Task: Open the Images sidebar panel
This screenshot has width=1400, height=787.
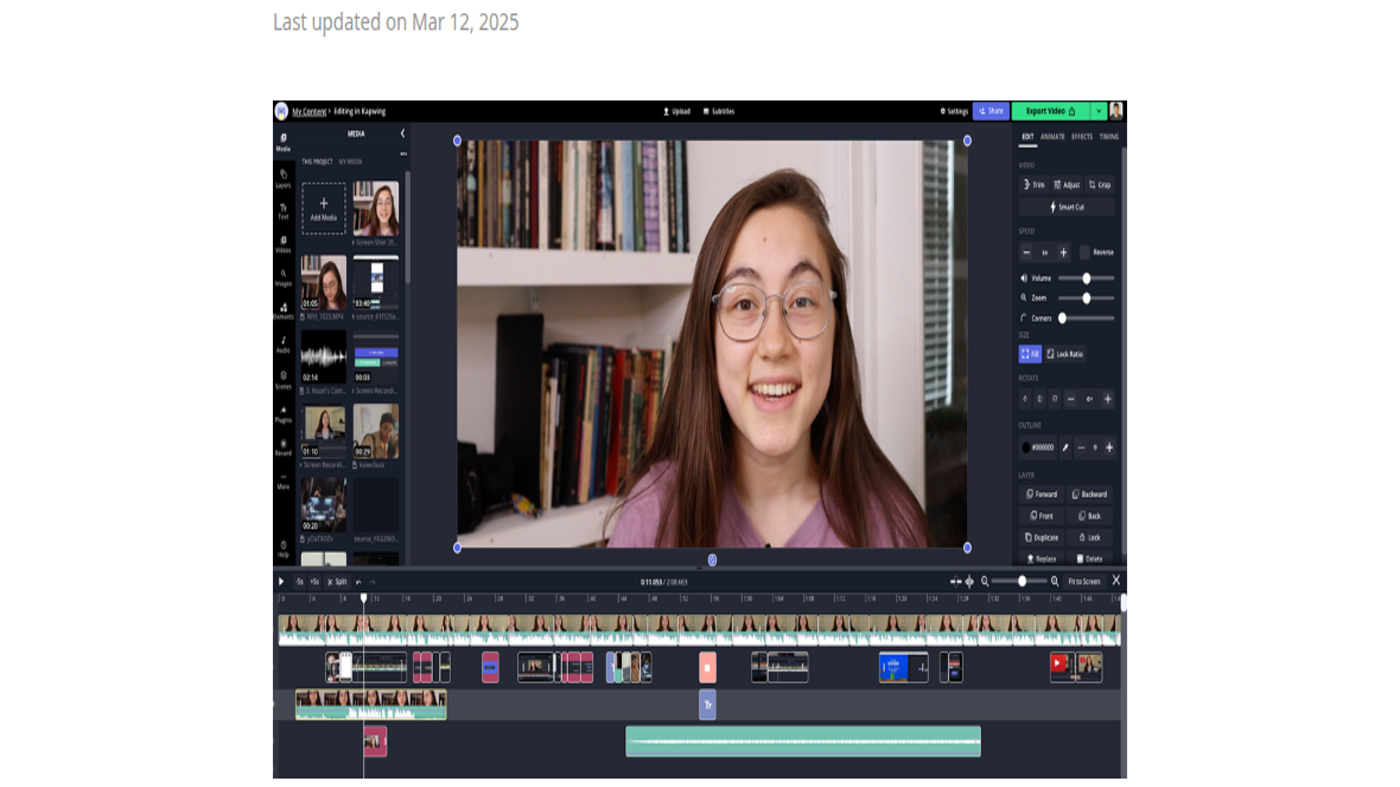Action: pyautogui.click(x=283, y=278)
